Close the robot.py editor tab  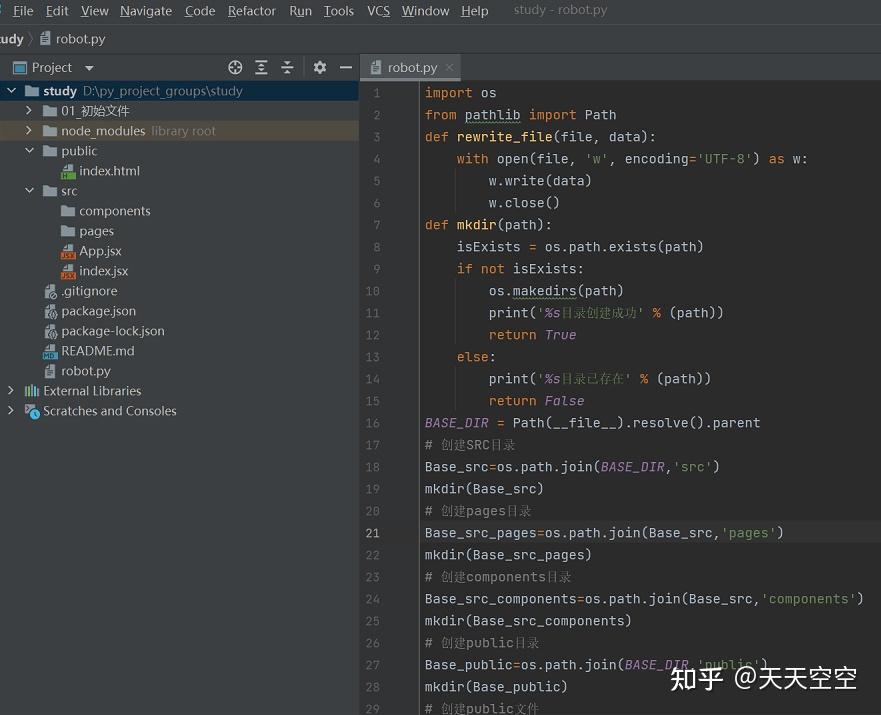tap(450, 67)
